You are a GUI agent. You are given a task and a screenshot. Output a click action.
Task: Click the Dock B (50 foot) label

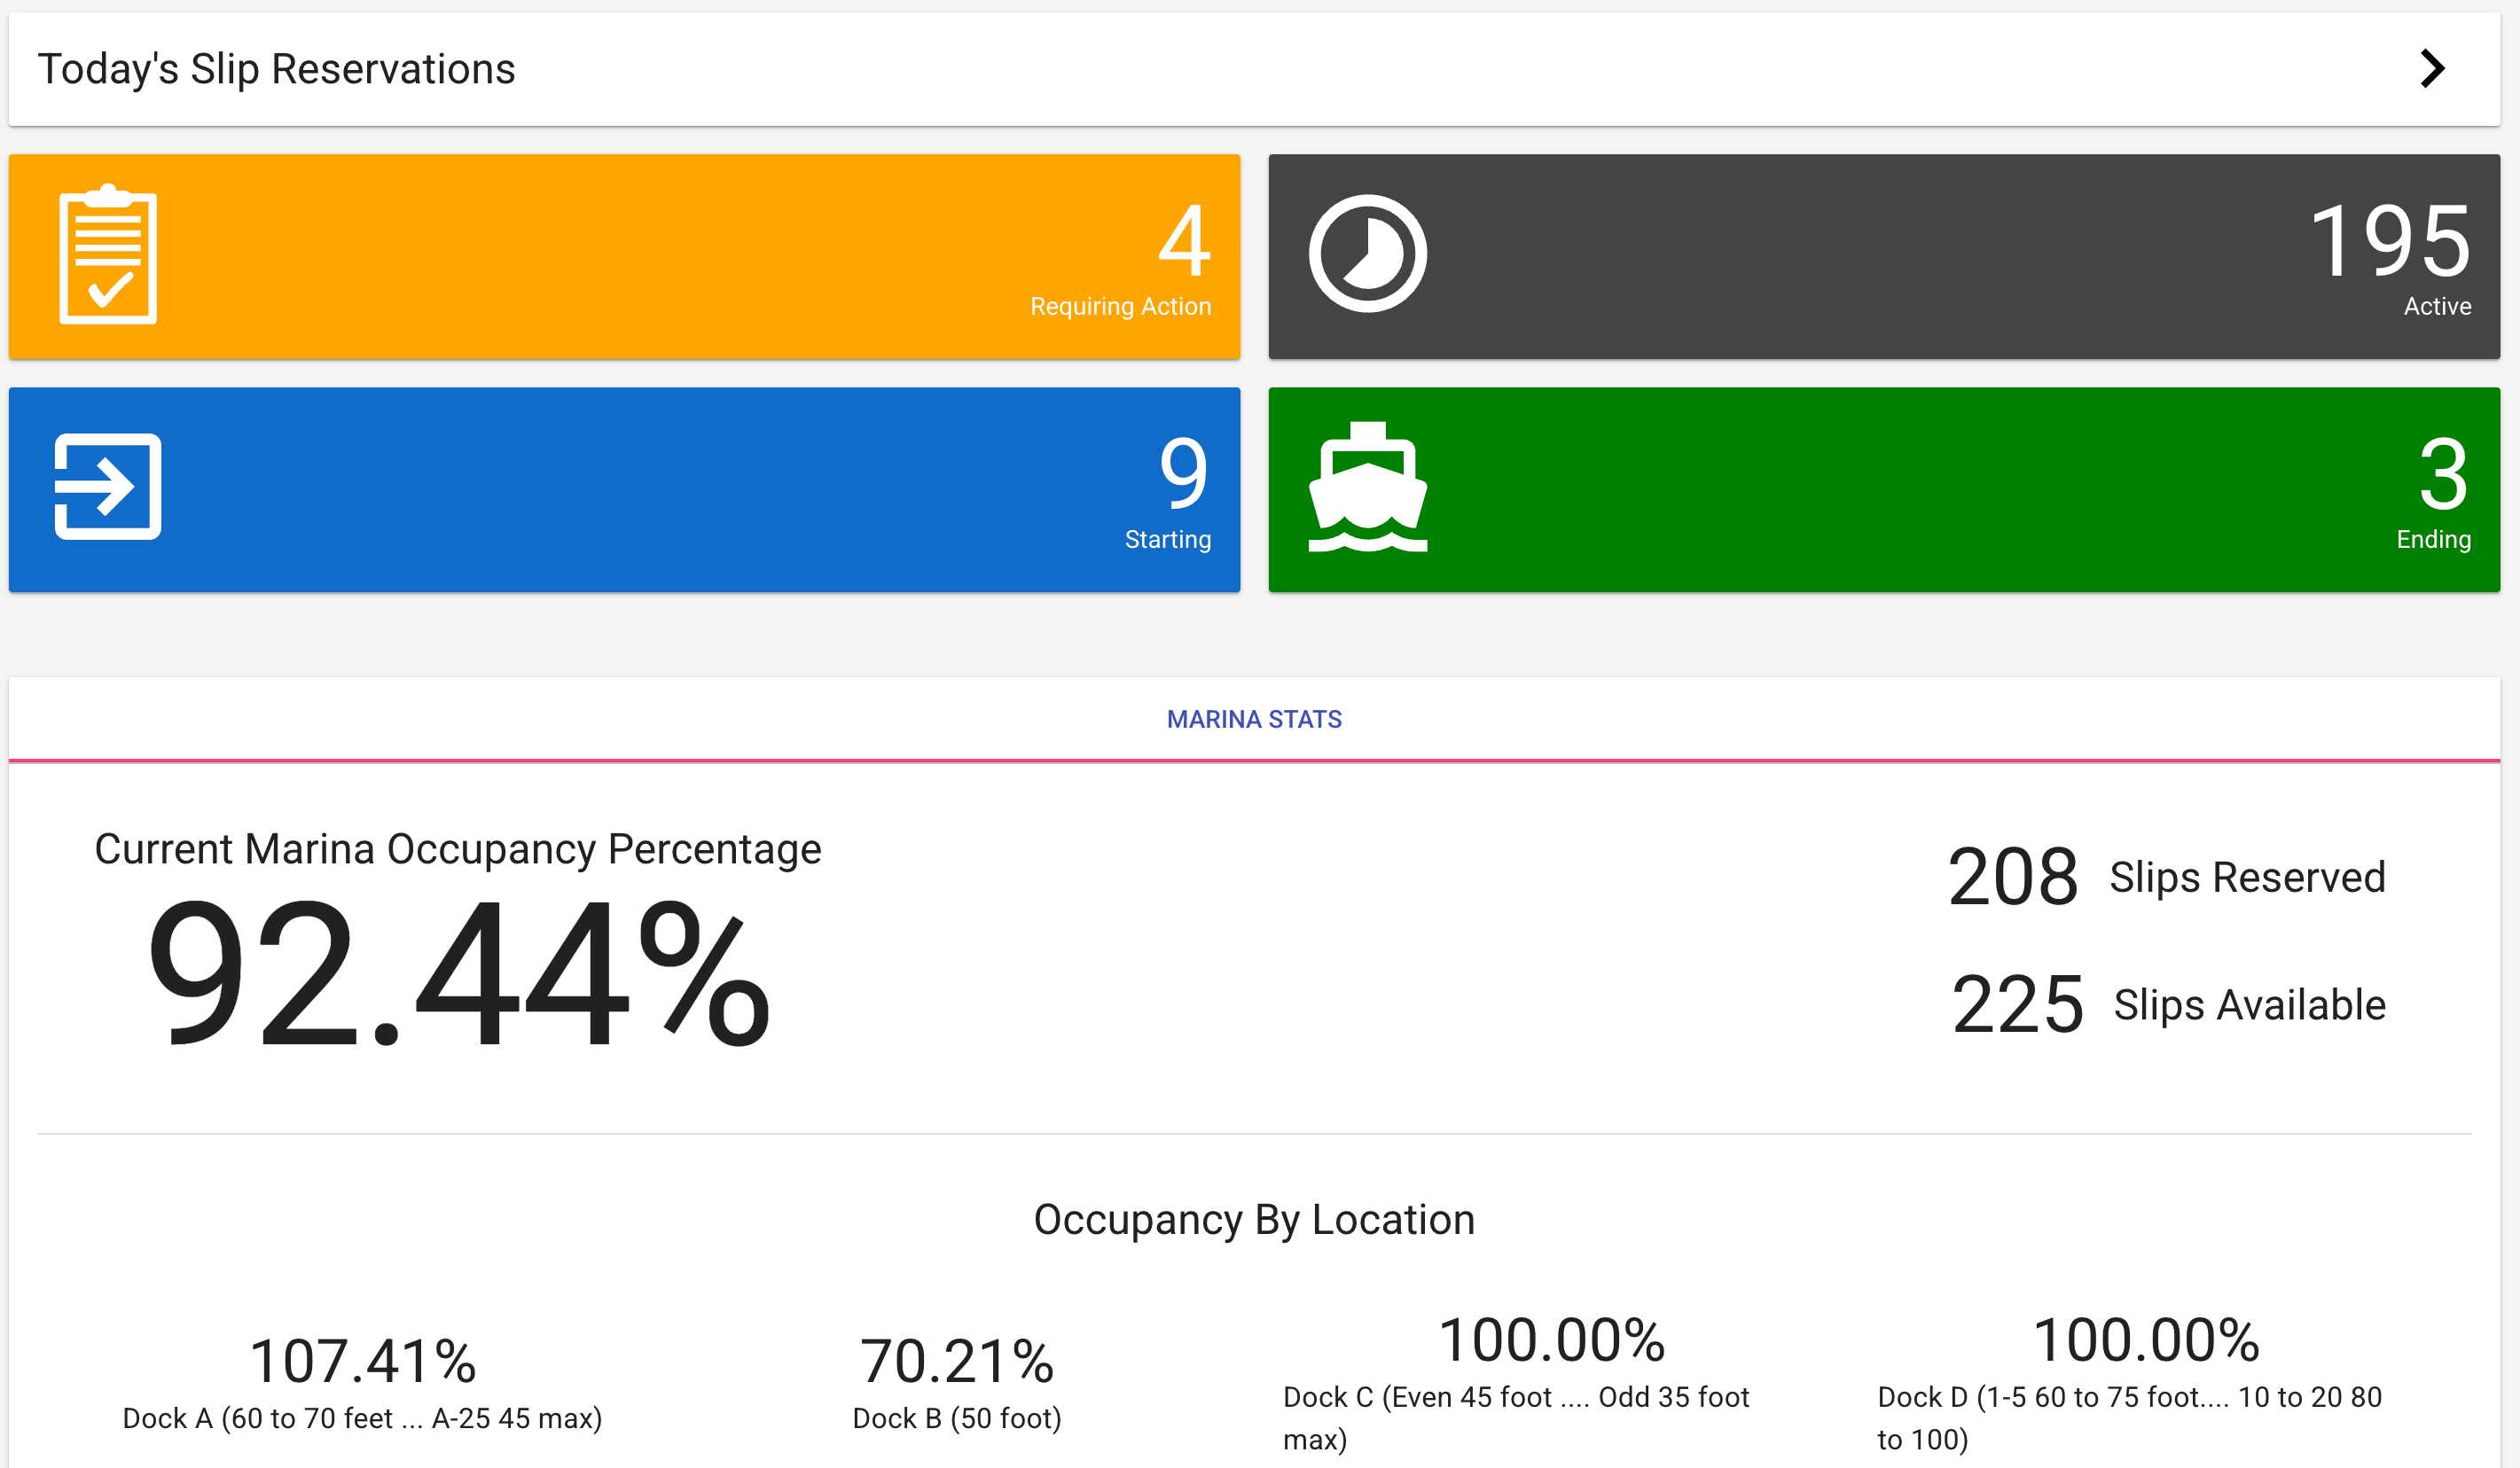[957, 1418]
